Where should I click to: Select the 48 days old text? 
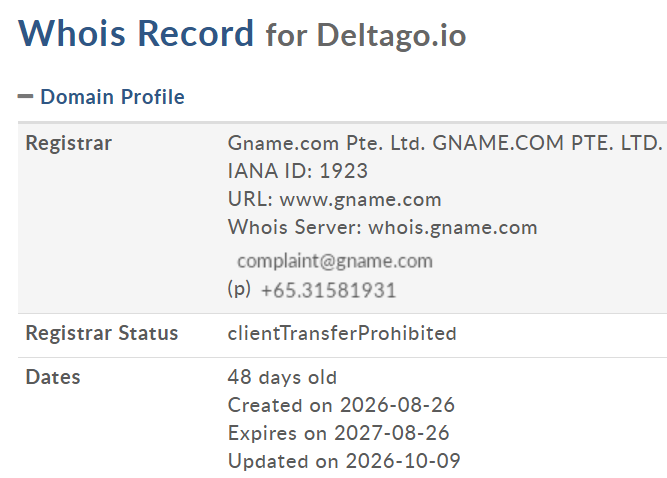click(282, 377)
